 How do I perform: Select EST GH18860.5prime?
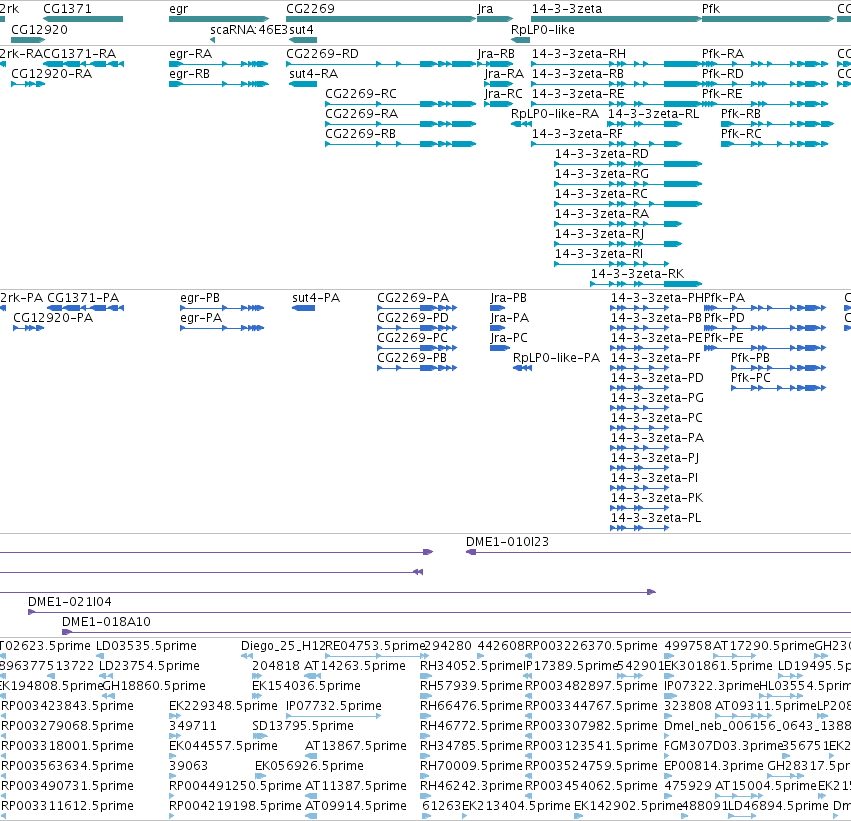[154, 685]
